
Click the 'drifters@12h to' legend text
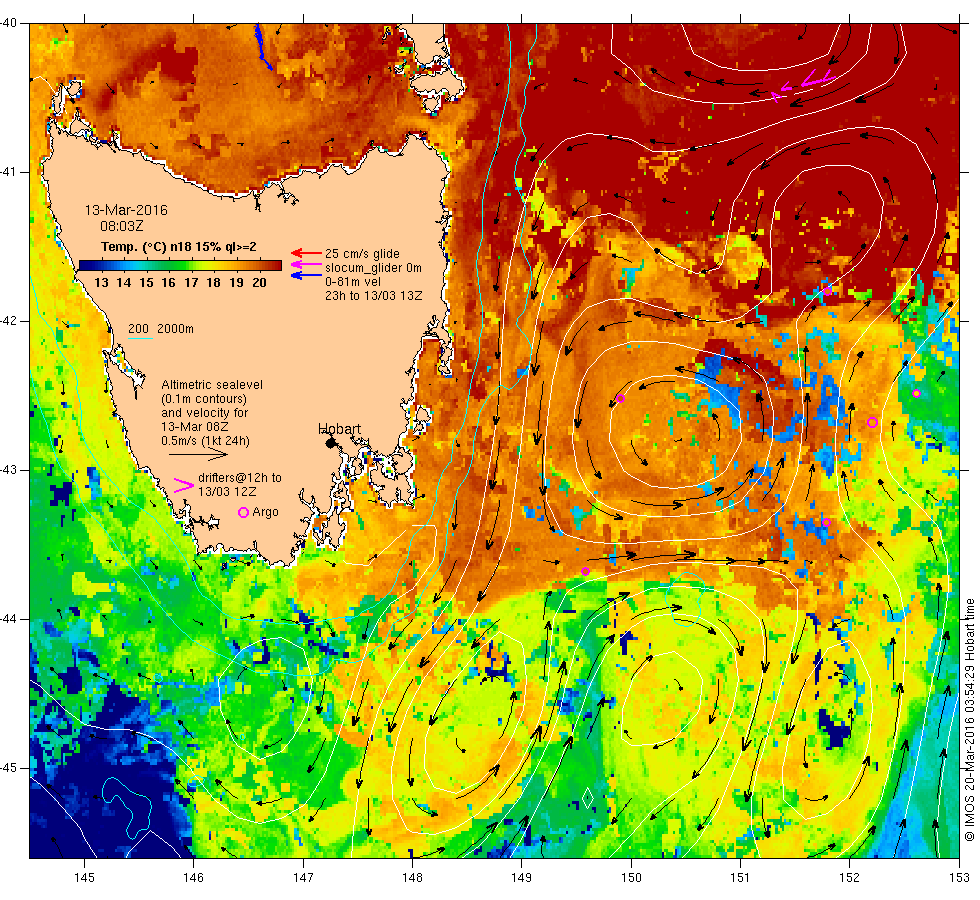click(240, 478)
